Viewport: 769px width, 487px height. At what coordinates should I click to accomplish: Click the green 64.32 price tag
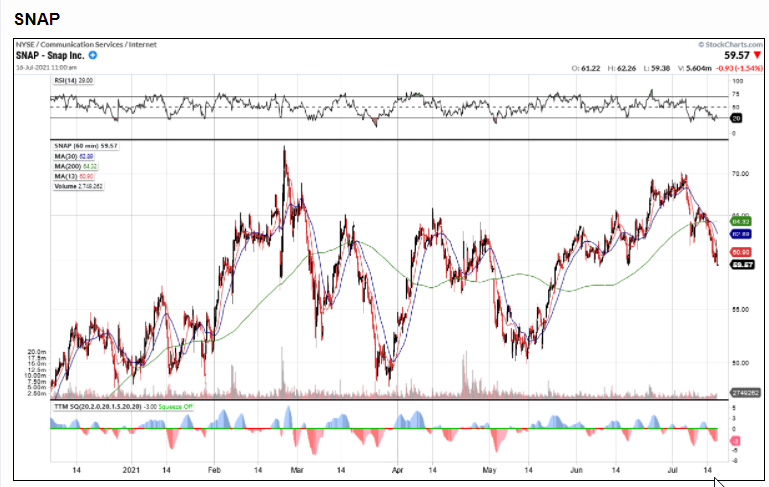pos(741,222)
